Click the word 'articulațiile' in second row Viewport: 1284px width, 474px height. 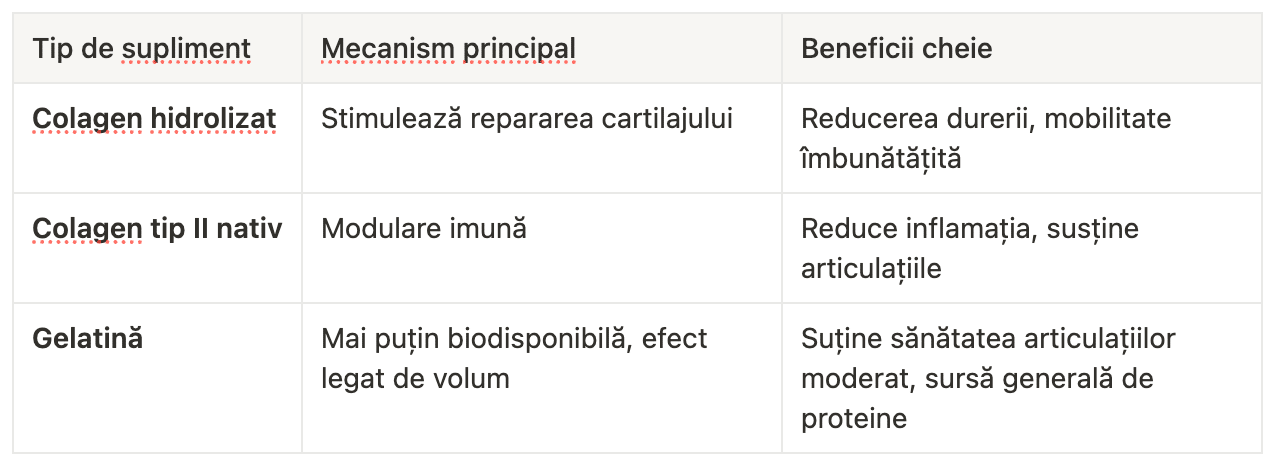pyautogui.click(x=871, y=269)
